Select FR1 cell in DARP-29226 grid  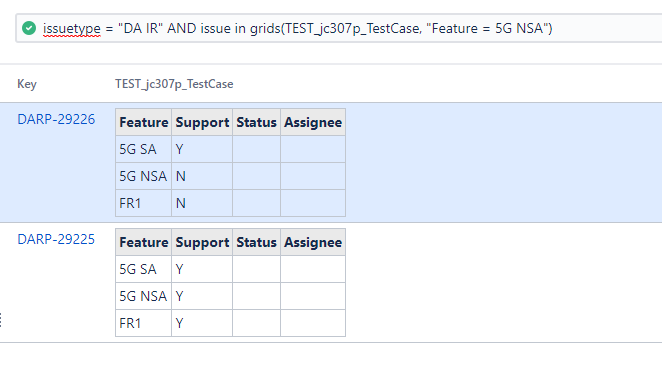point(144,203)
